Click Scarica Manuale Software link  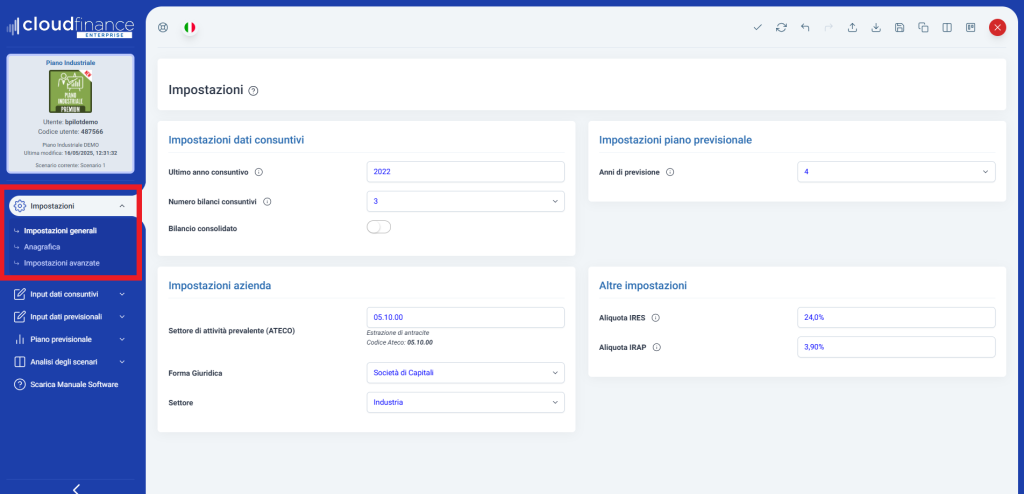click(74, 385)
